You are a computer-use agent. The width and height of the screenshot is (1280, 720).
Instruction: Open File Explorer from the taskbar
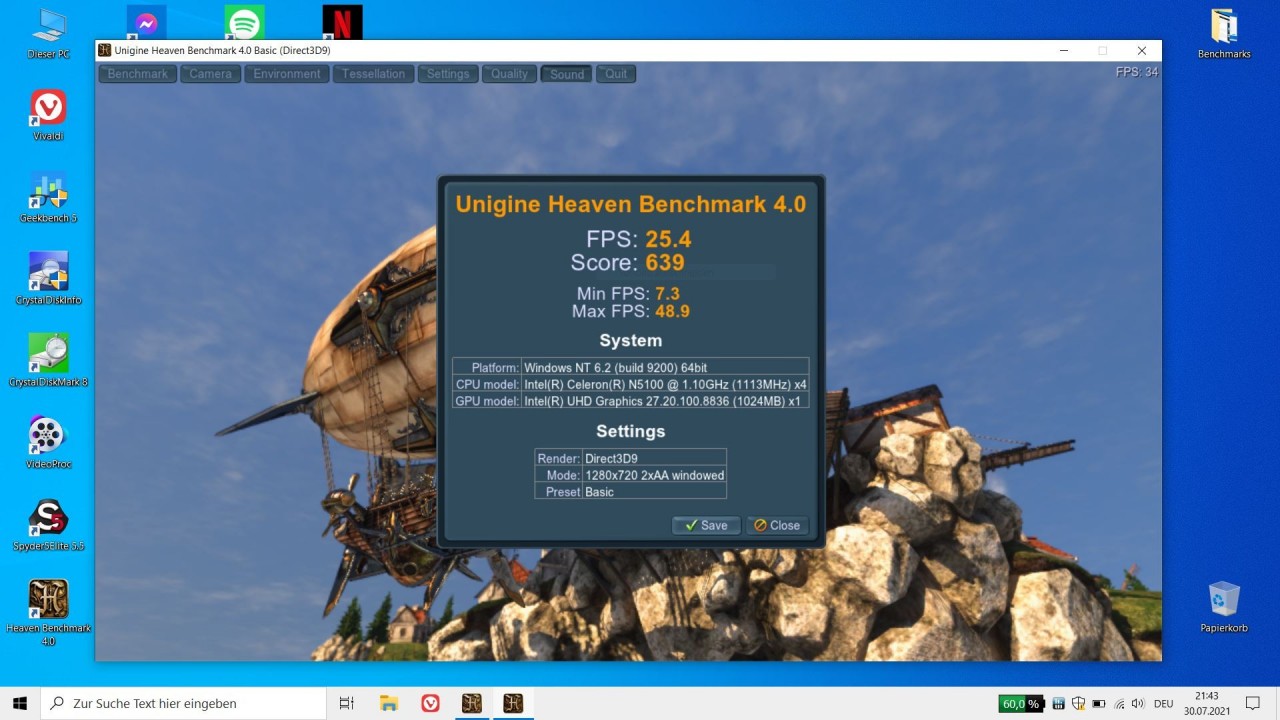tap(389, 703)
